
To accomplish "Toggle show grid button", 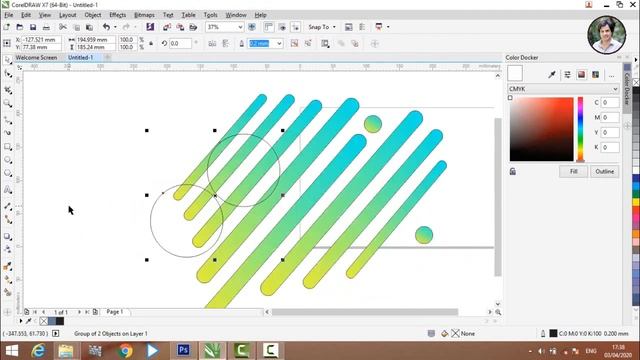I will pyautogui.click(x=282, y=27).
